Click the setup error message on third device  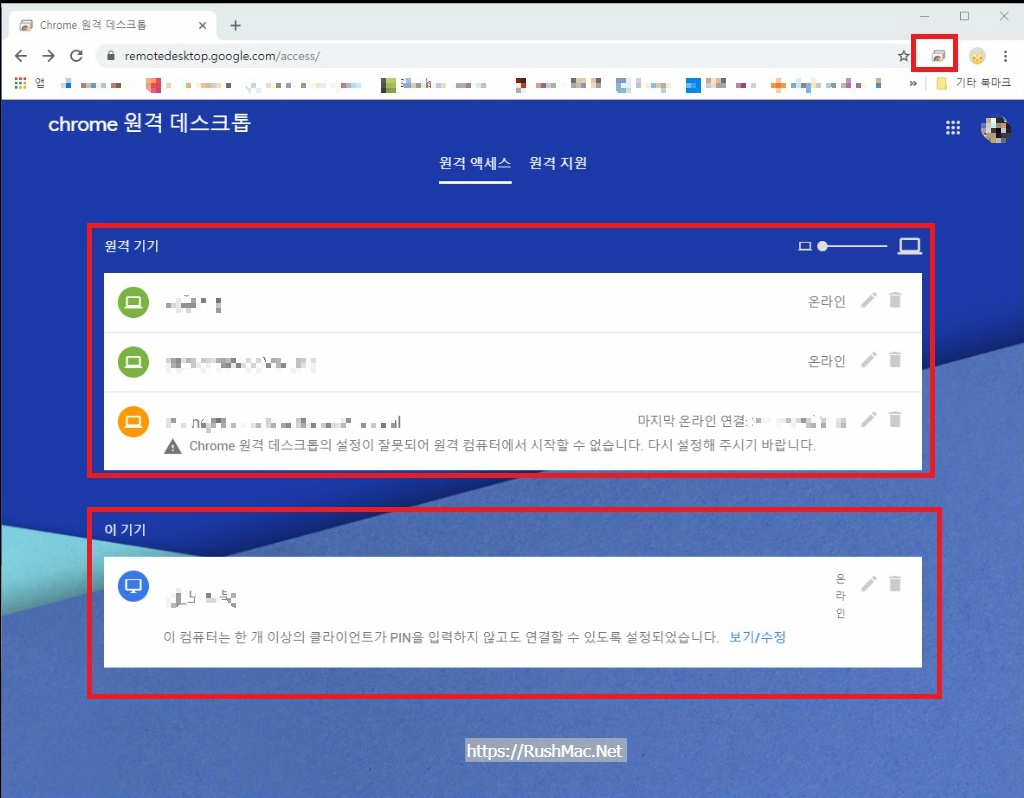(502, 445)
